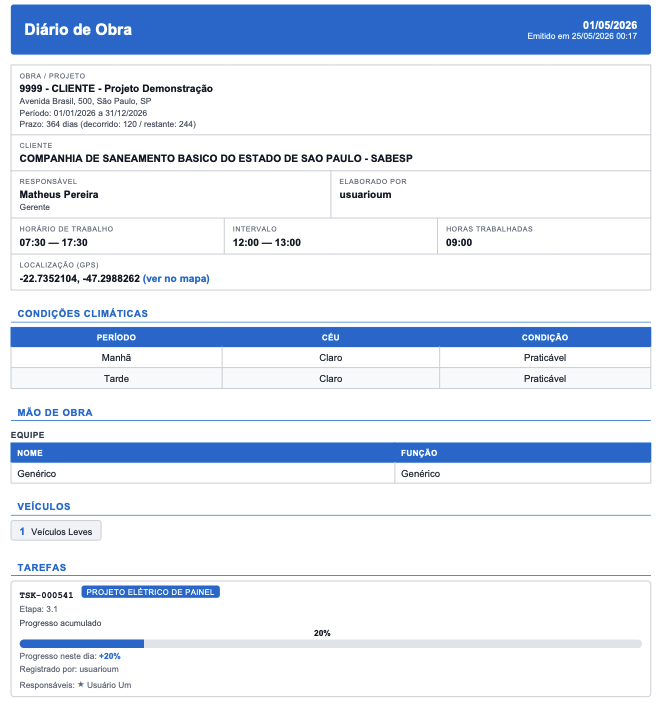Click responsible name 'Matheus Pereira'
This screenshot has height=707, width=658.
pyautogui.click(x=59, y=194)
